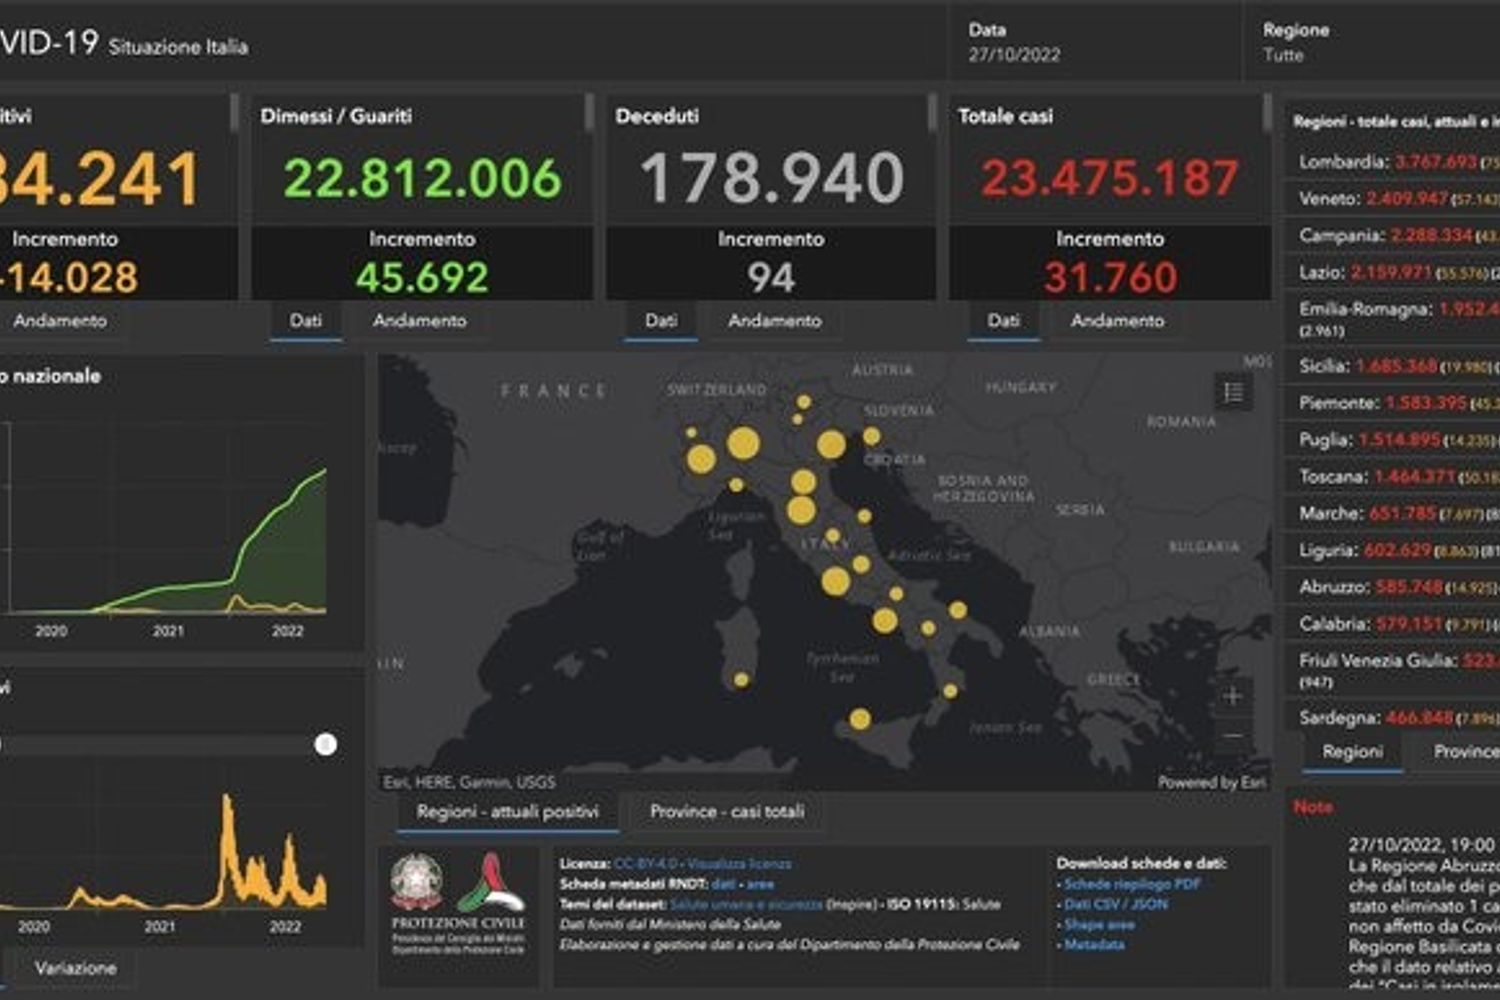Click the Italian Republic emblem logo
Screen dimensions: 1500x1000
tap(417, 881)
